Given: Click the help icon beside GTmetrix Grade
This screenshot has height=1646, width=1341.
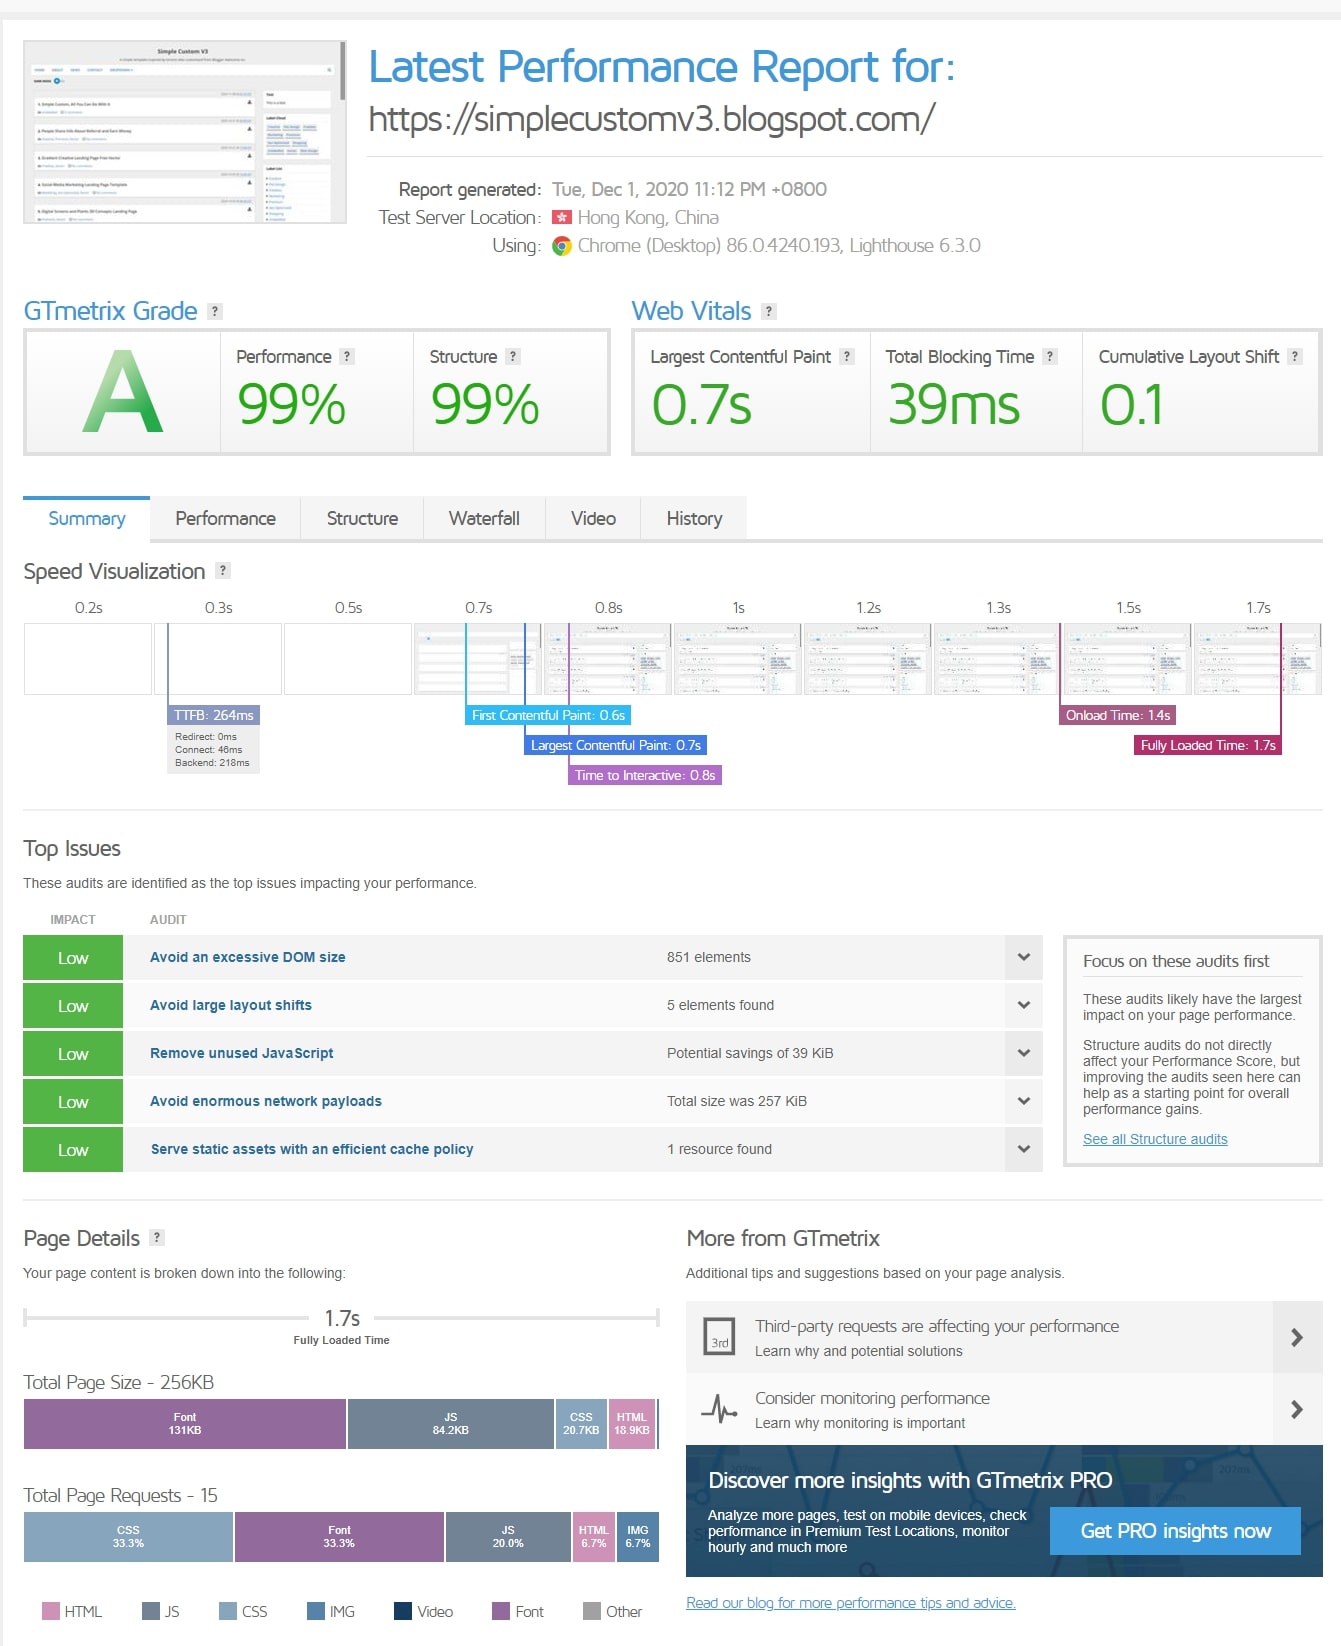Looking at the screenshot, I should pos(214,311).
